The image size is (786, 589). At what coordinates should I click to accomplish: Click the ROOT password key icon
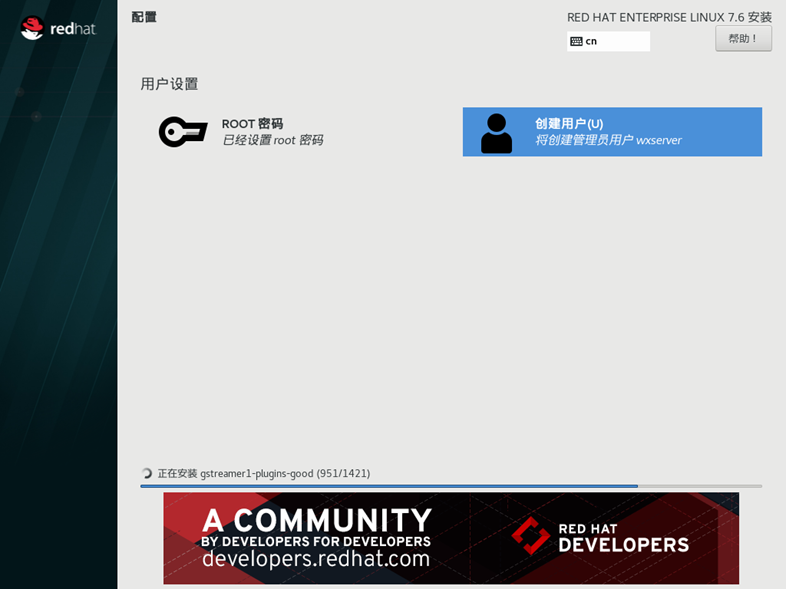[183, 132]
